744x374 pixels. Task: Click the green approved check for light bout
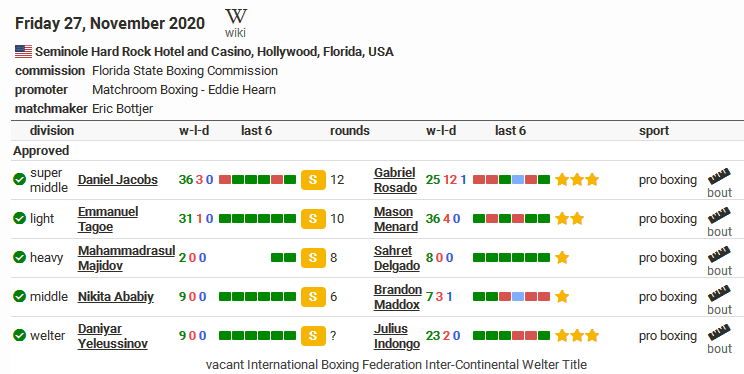click(x=19, y=218)
